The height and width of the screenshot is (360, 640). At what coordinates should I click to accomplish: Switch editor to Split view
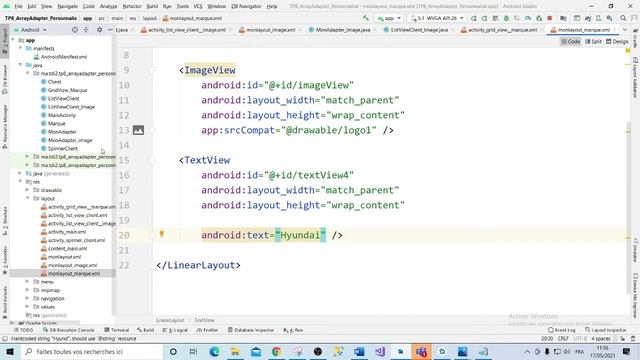(x=593, y=42)
